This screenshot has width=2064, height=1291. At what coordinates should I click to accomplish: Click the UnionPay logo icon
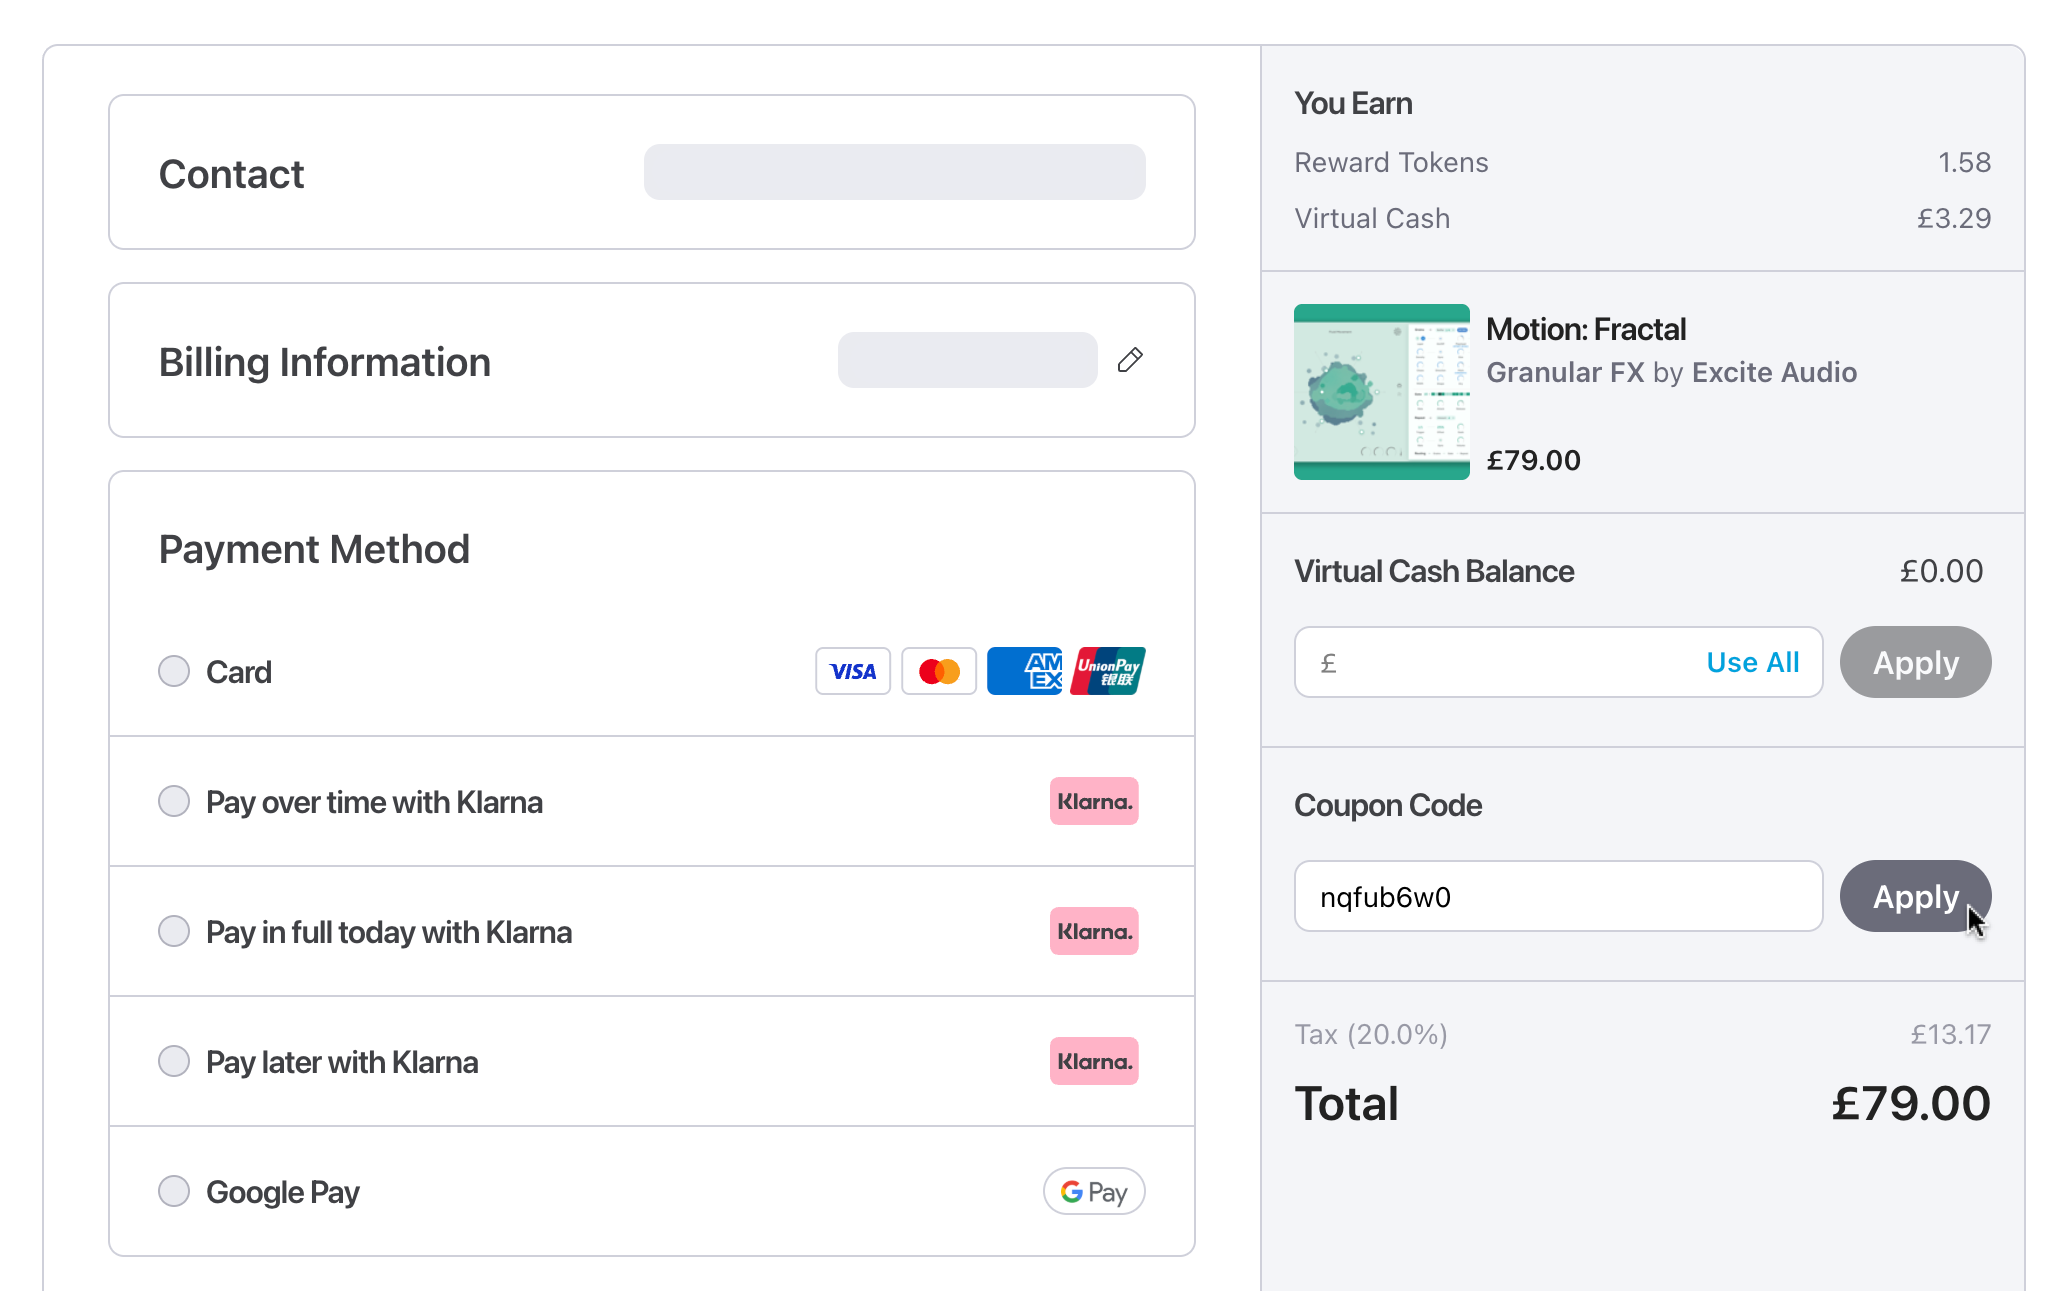1108,671
